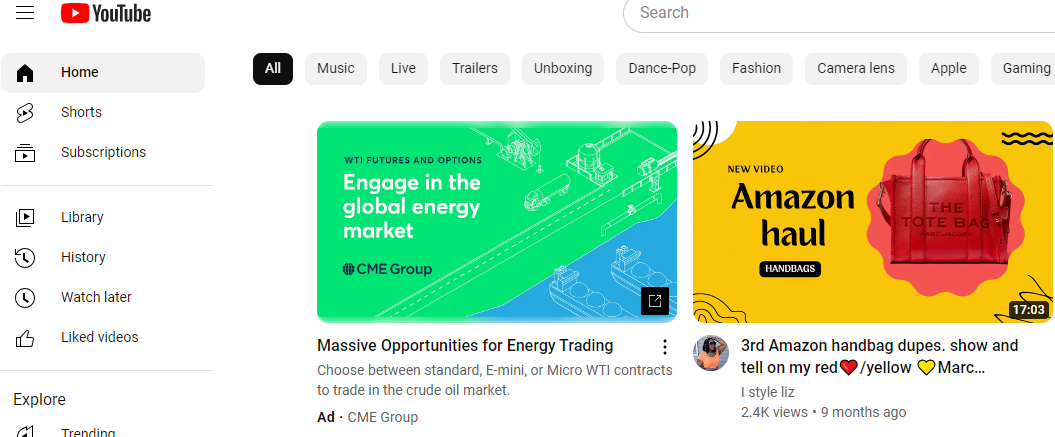
Task: Open the ad's three-dot options menu
Action: coord(665,347)
